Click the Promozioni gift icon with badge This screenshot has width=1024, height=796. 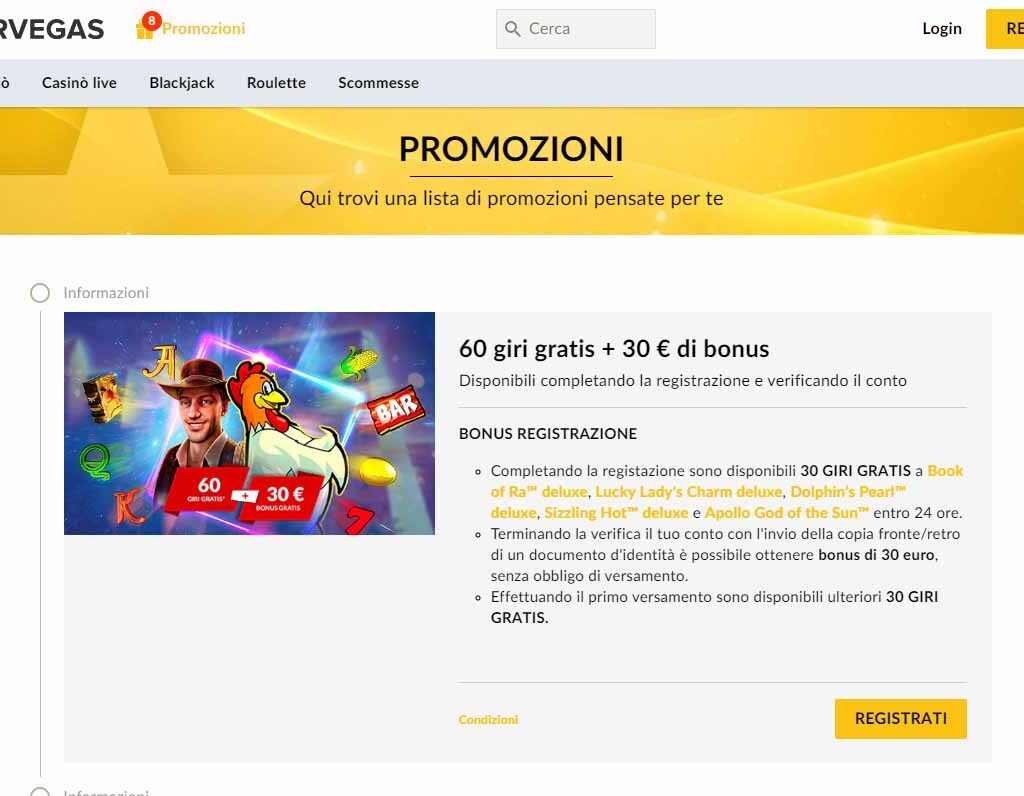(148, 26)
